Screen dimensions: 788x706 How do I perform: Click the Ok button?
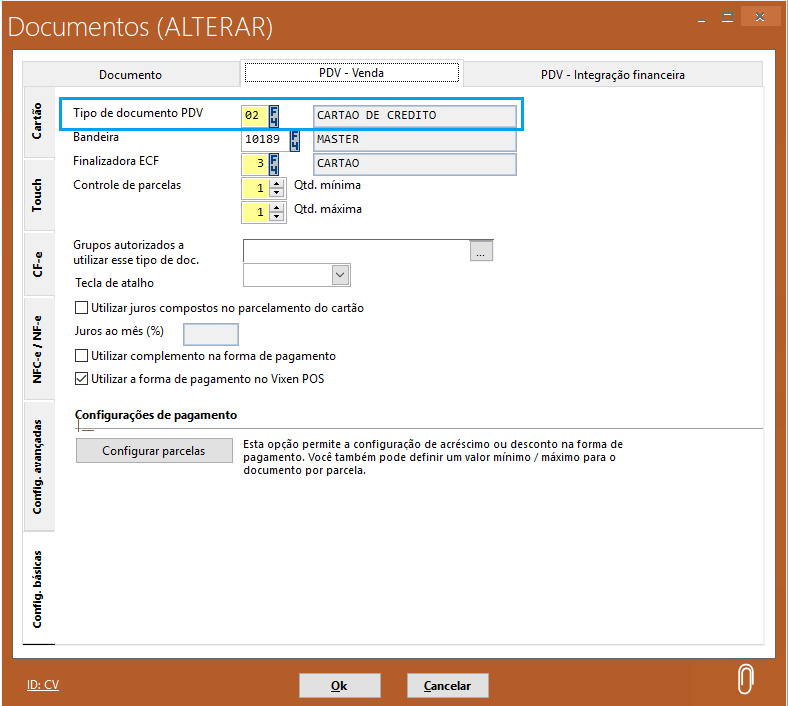(340, 685)
